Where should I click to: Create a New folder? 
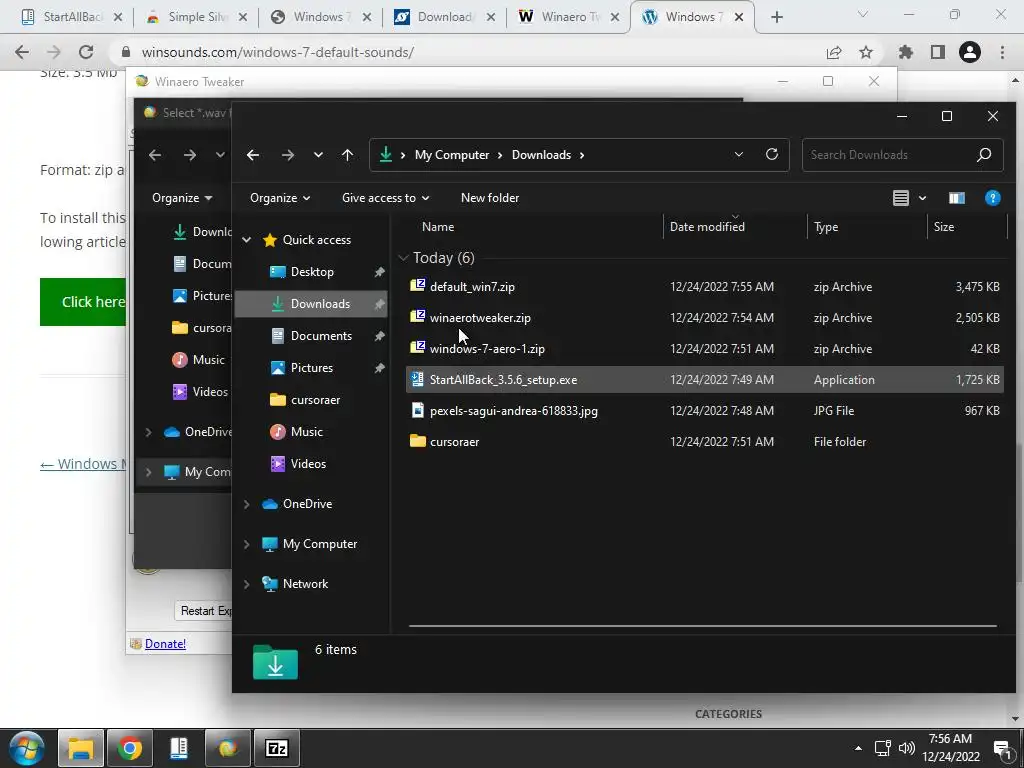tap(490, 198)
